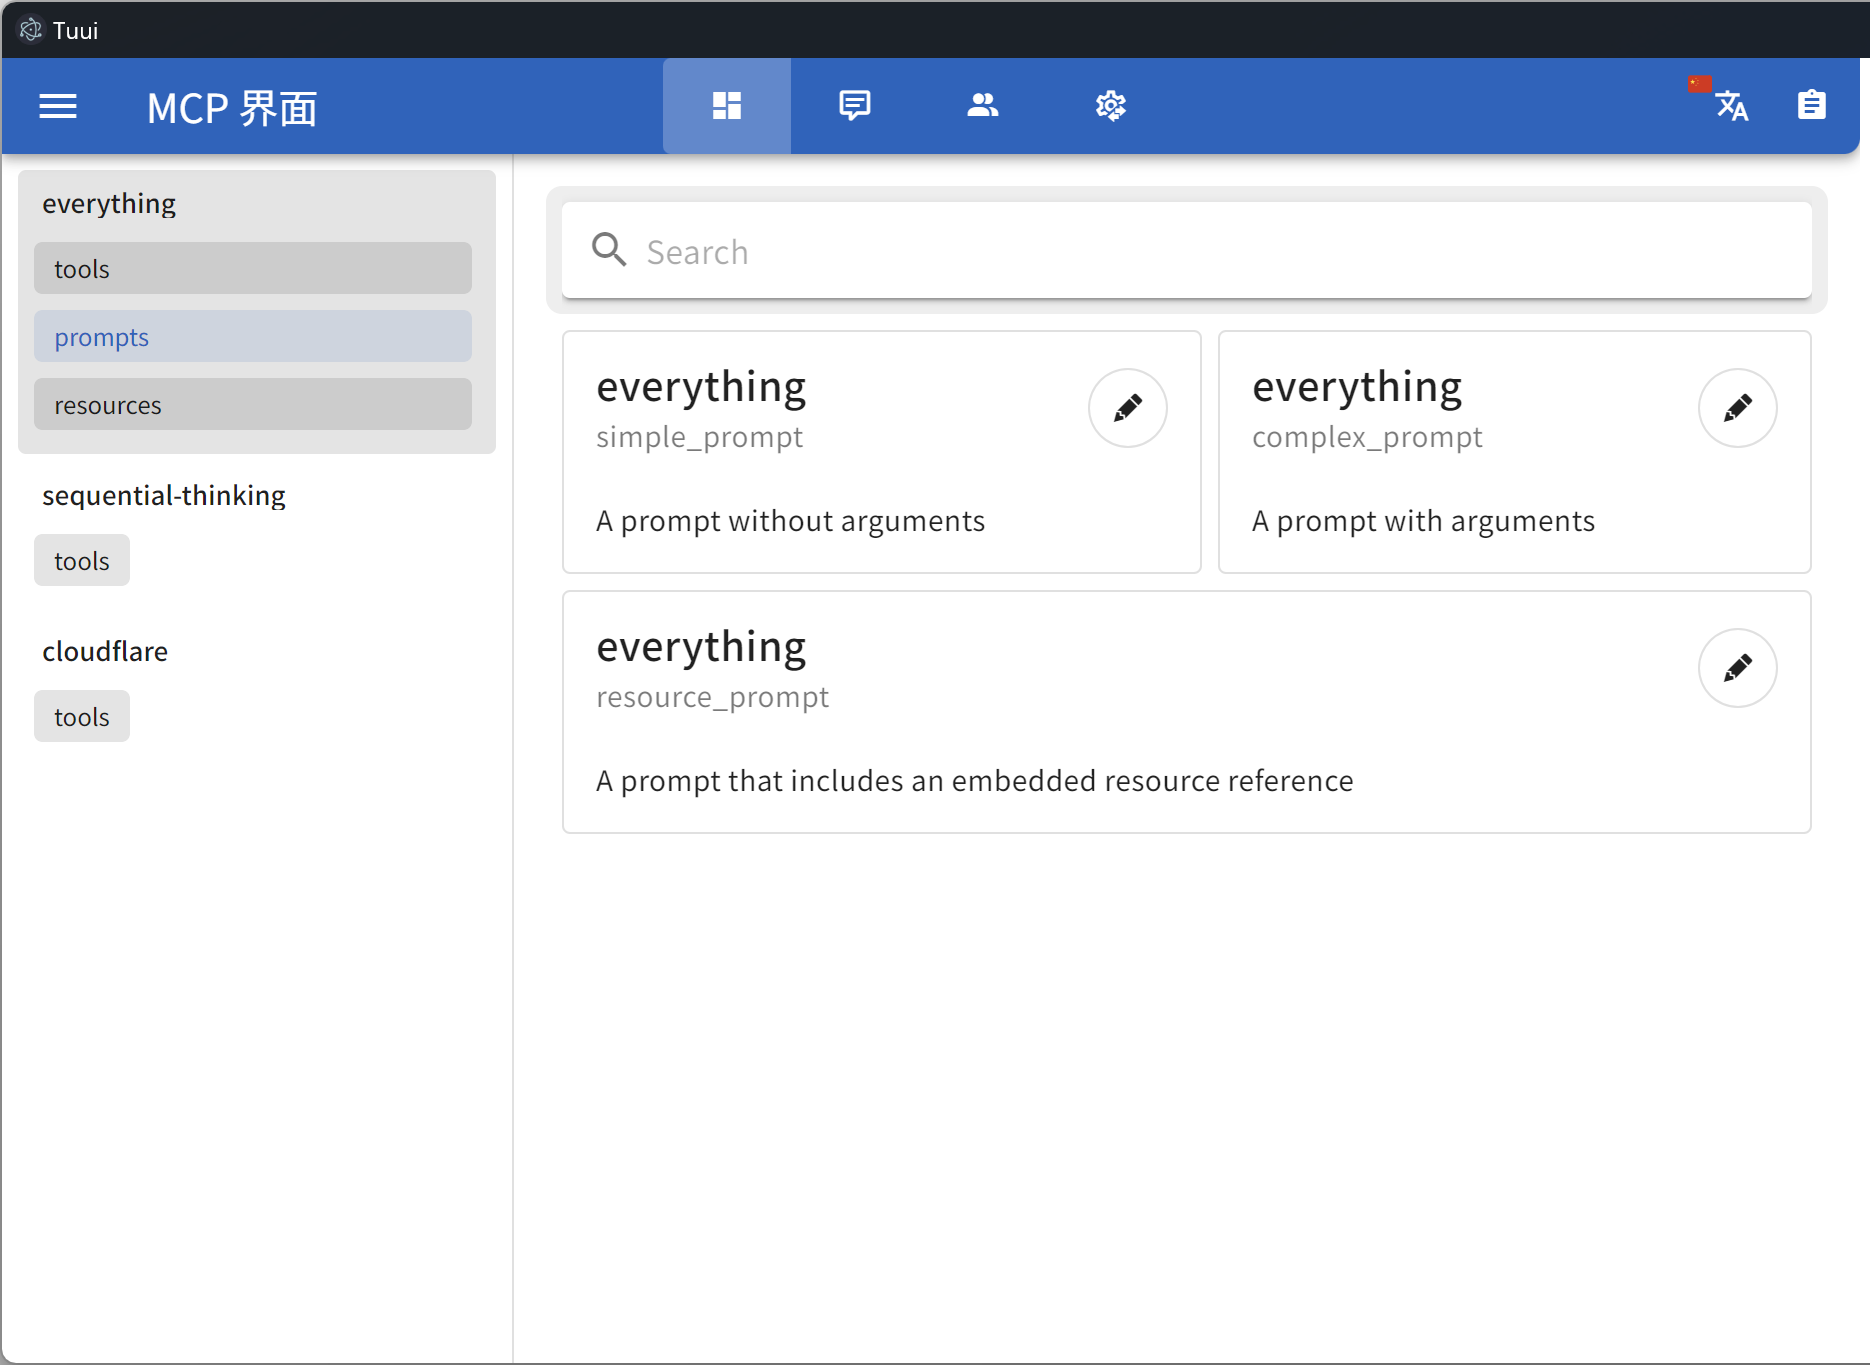Select resources under everything server
The height and width of the screenshot is (1365, 1870).
point(253,404)
